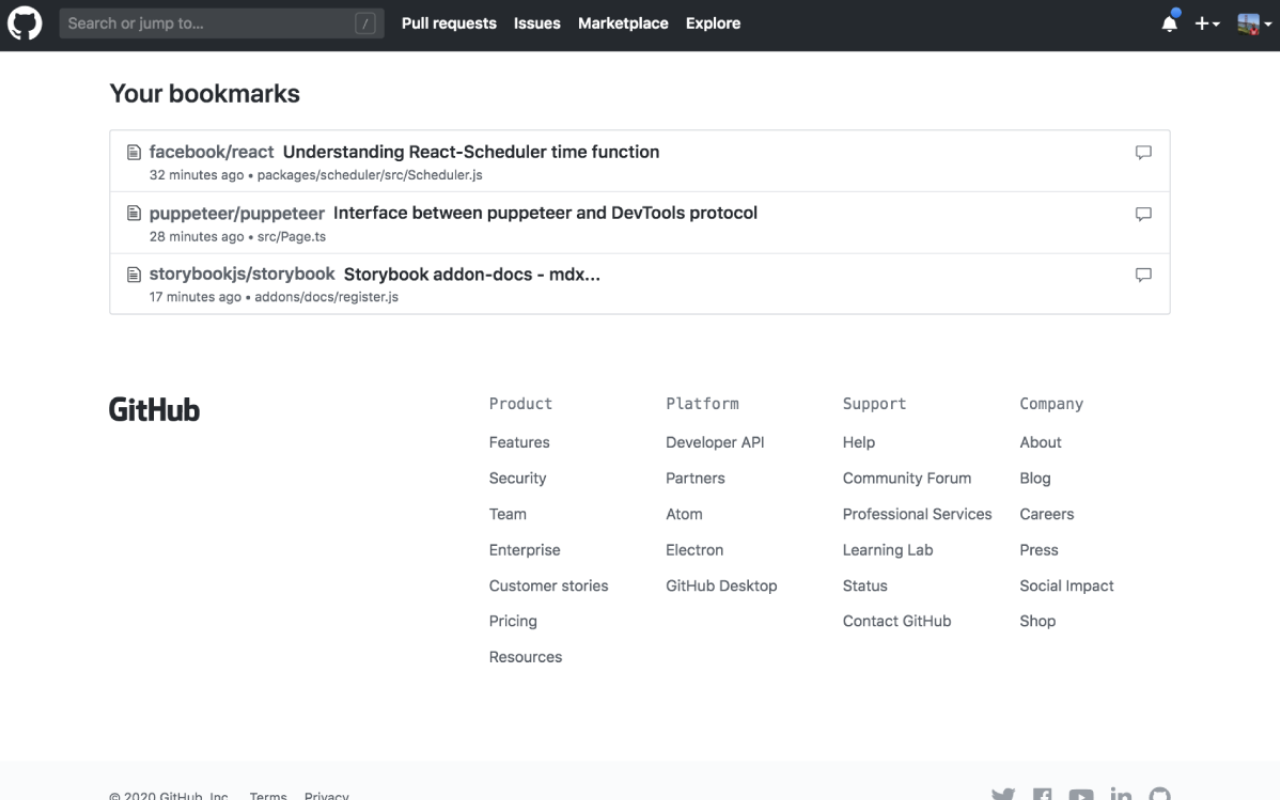
Task: Click the comment icon on the facebook/react bookmark
Action: click(x=1143, y=152)
